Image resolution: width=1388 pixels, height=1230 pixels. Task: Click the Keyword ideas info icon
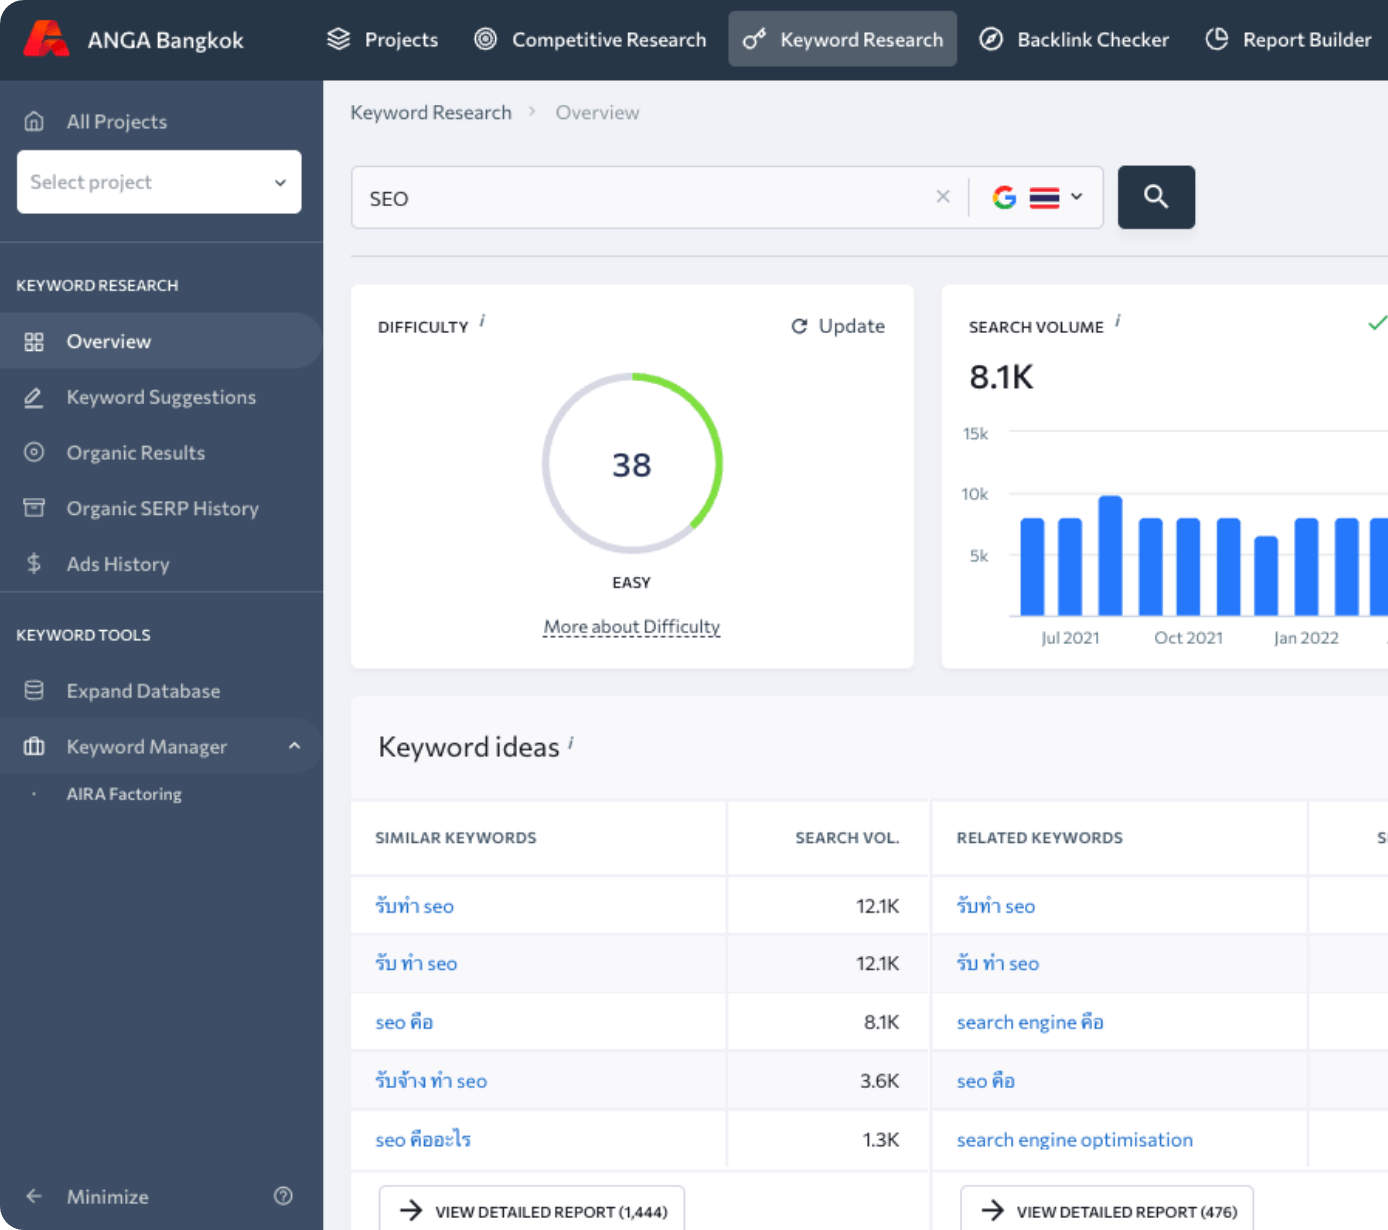pos(571,742)
